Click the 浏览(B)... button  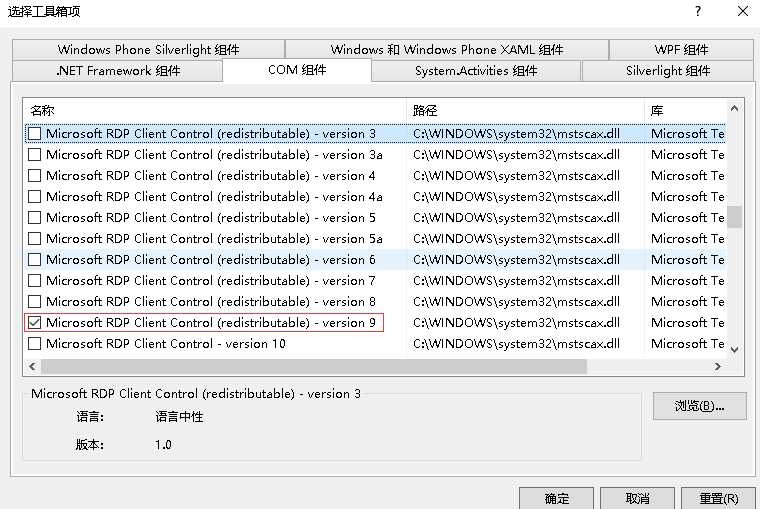(x=699, y=406)
